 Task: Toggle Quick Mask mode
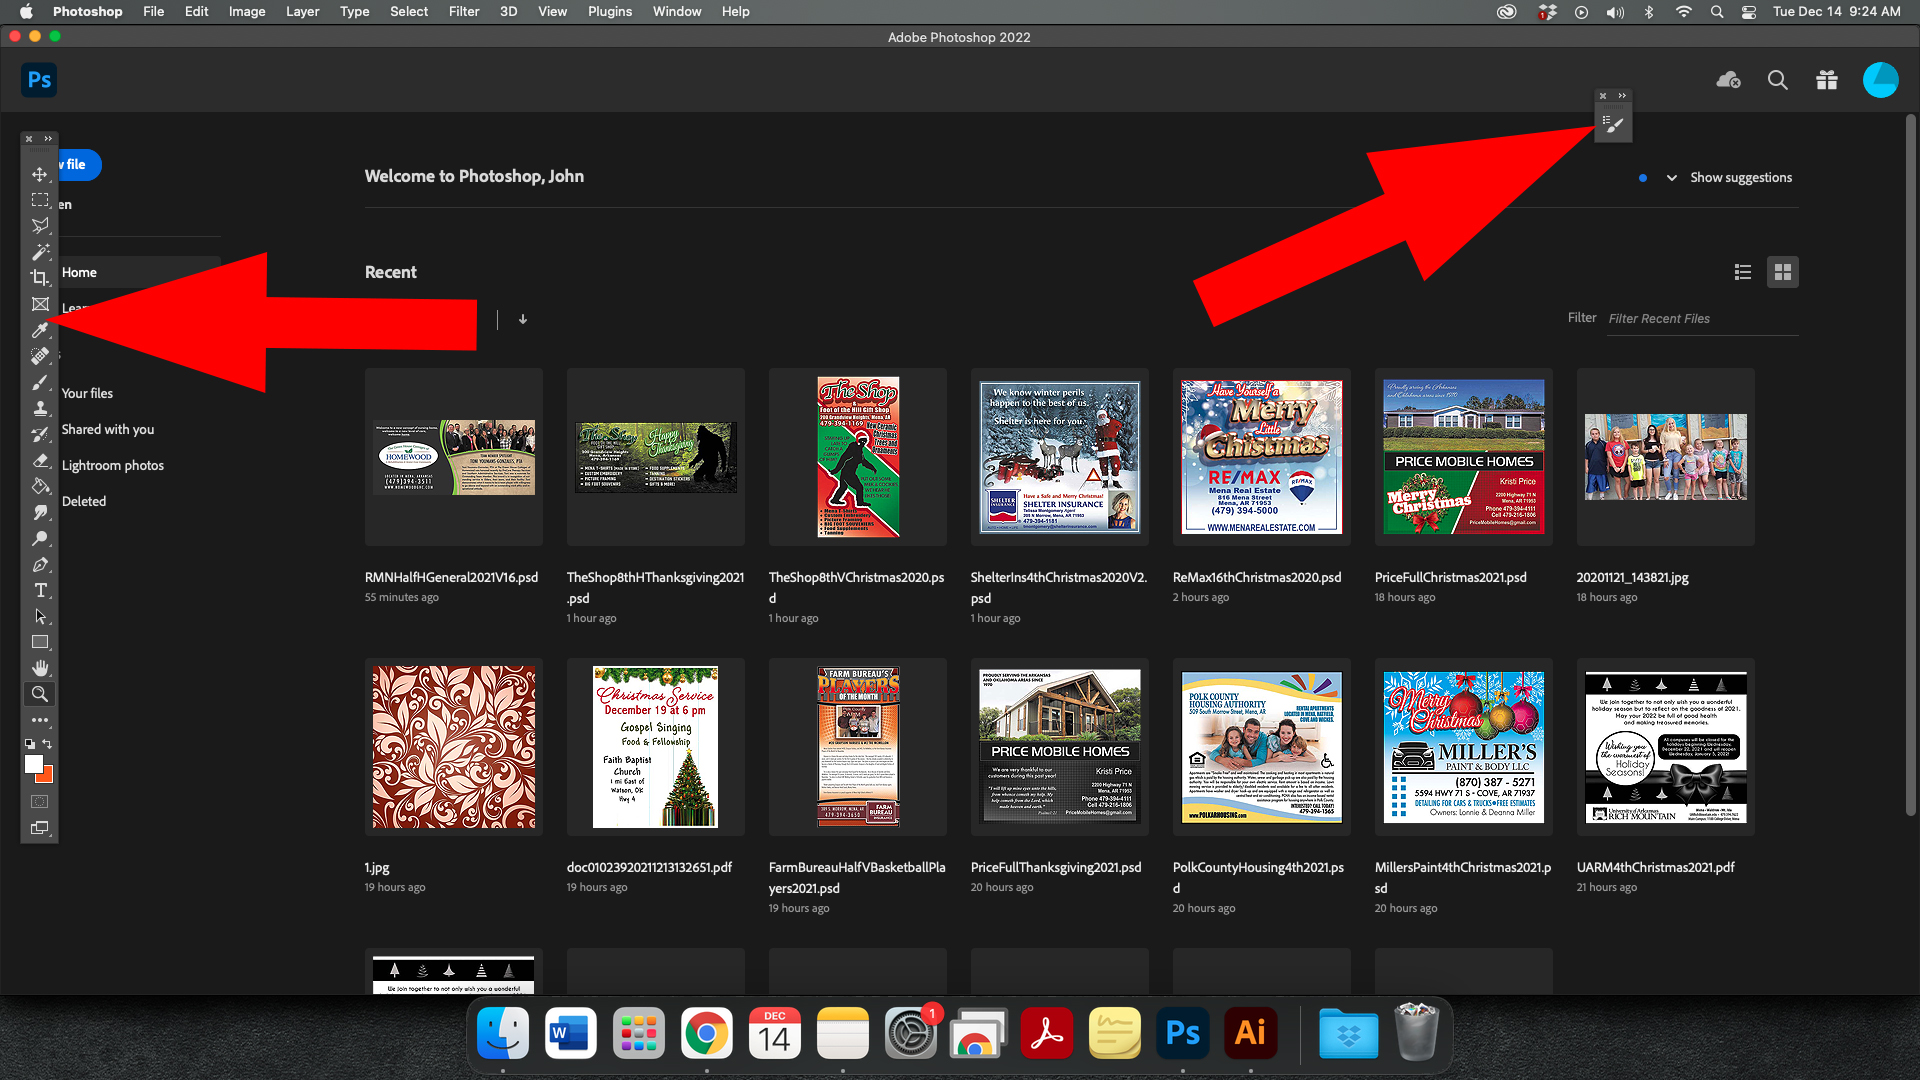coord(40,801)
